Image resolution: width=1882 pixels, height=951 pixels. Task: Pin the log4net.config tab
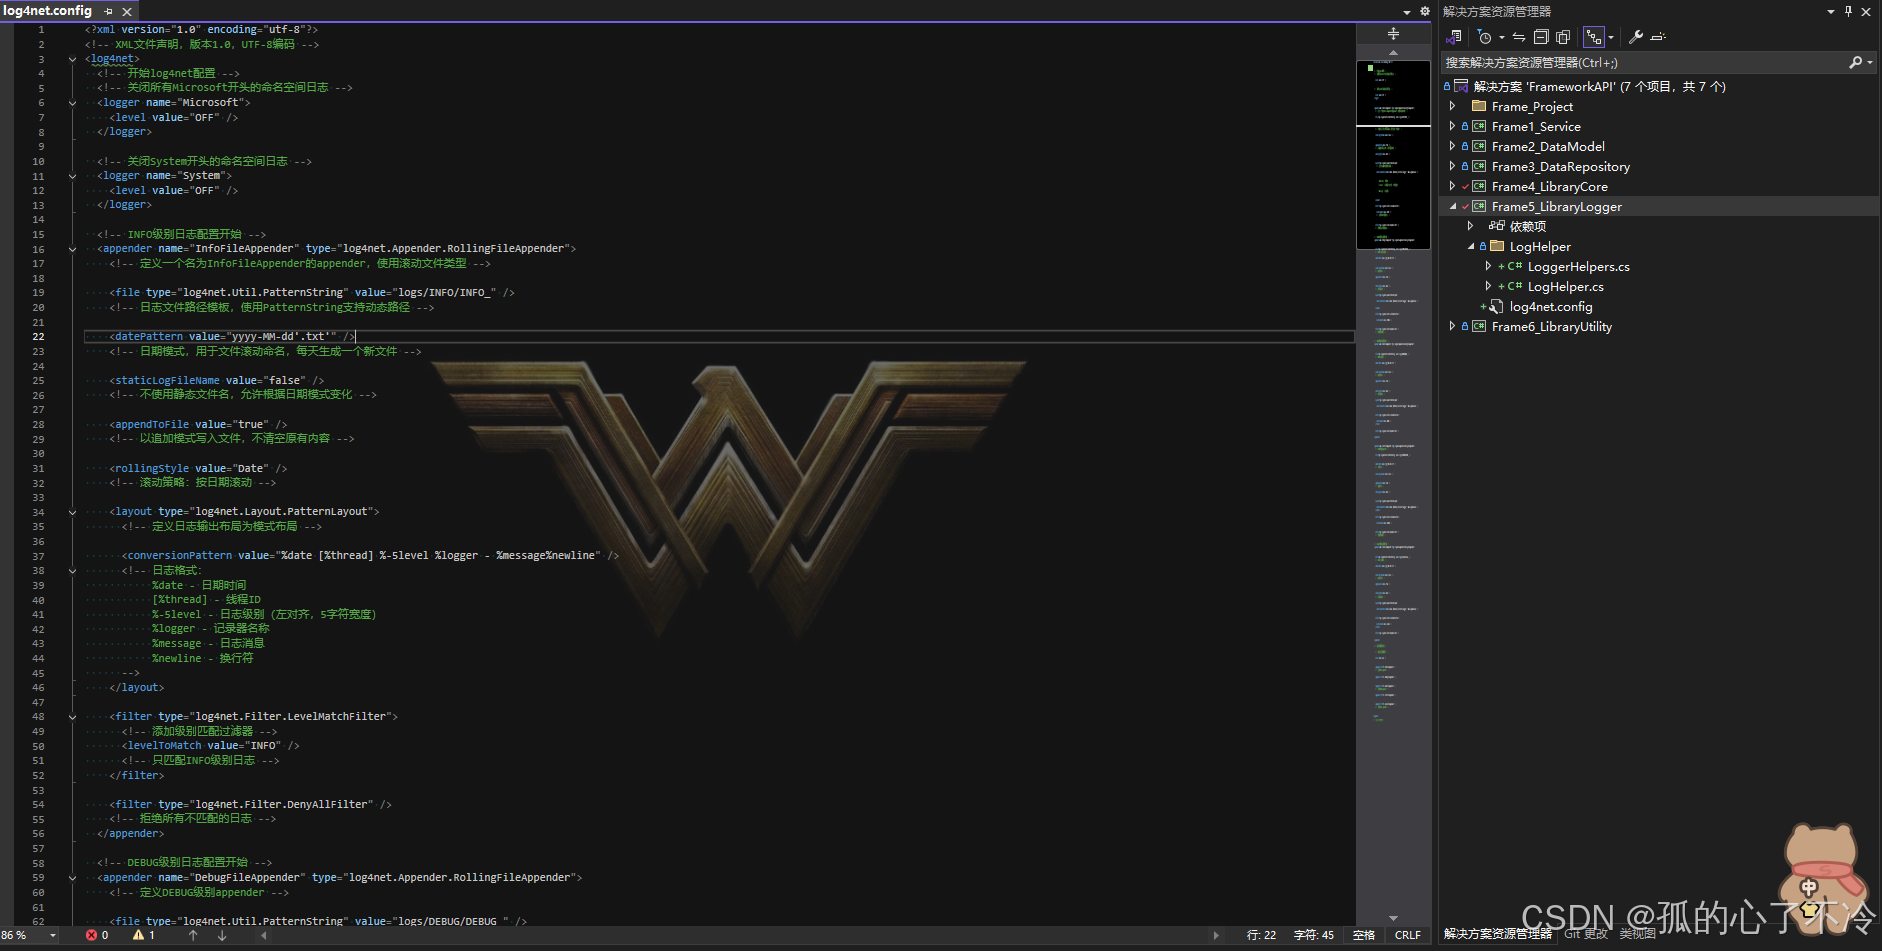[x=108, y=11]
